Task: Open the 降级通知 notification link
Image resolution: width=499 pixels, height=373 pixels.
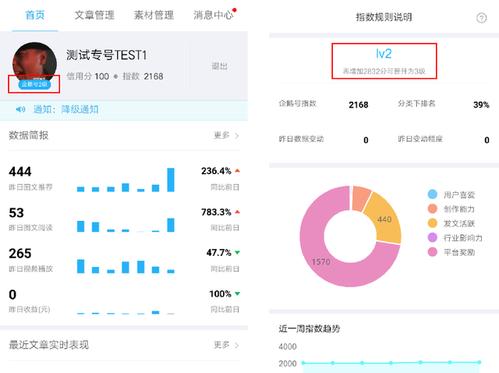Action: coord(80,109)
